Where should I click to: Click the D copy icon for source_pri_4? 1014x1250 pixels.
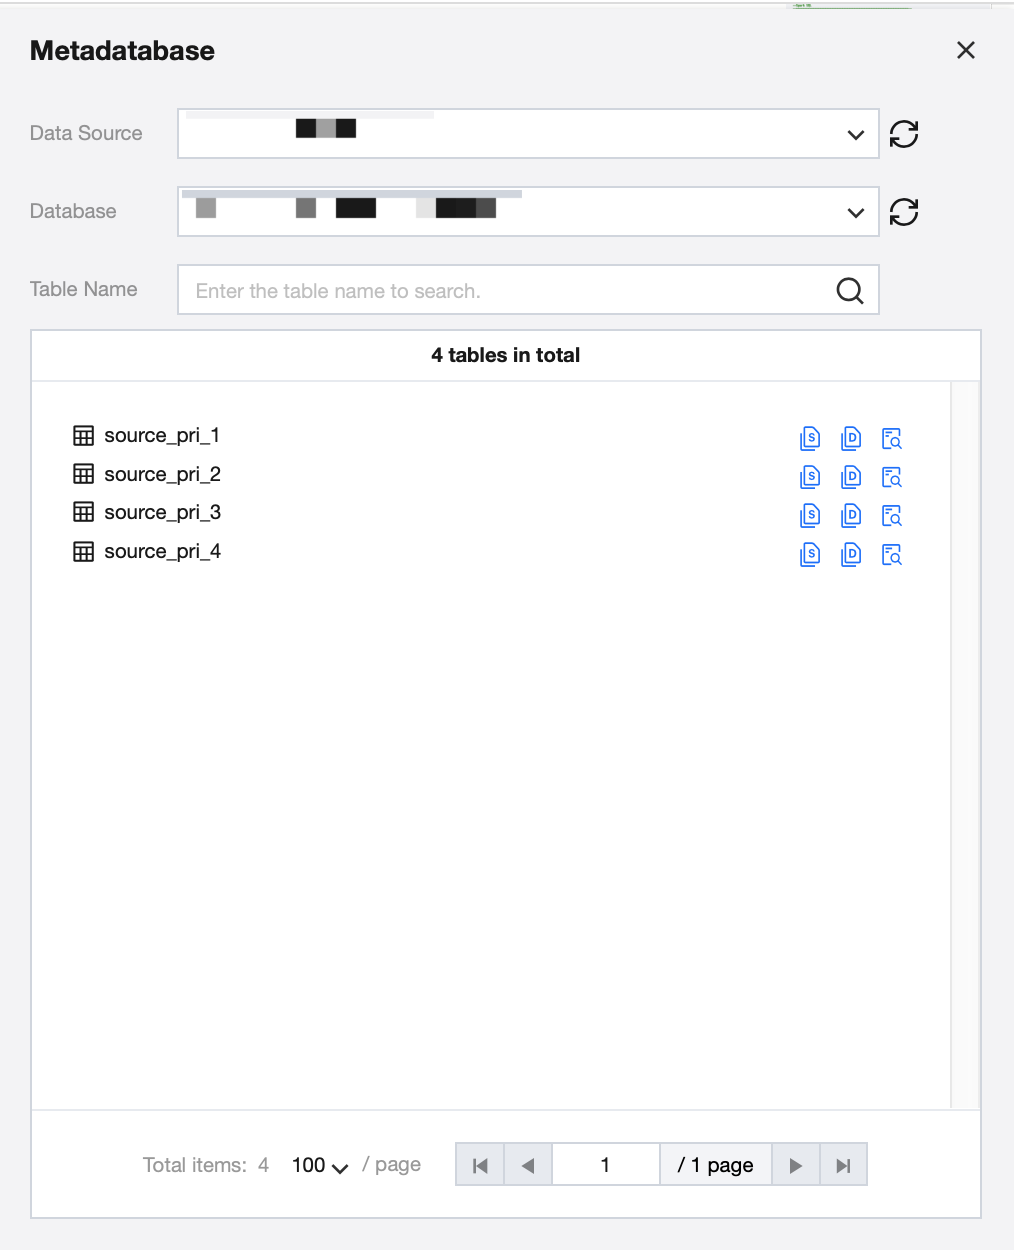[x=851, y=554]
